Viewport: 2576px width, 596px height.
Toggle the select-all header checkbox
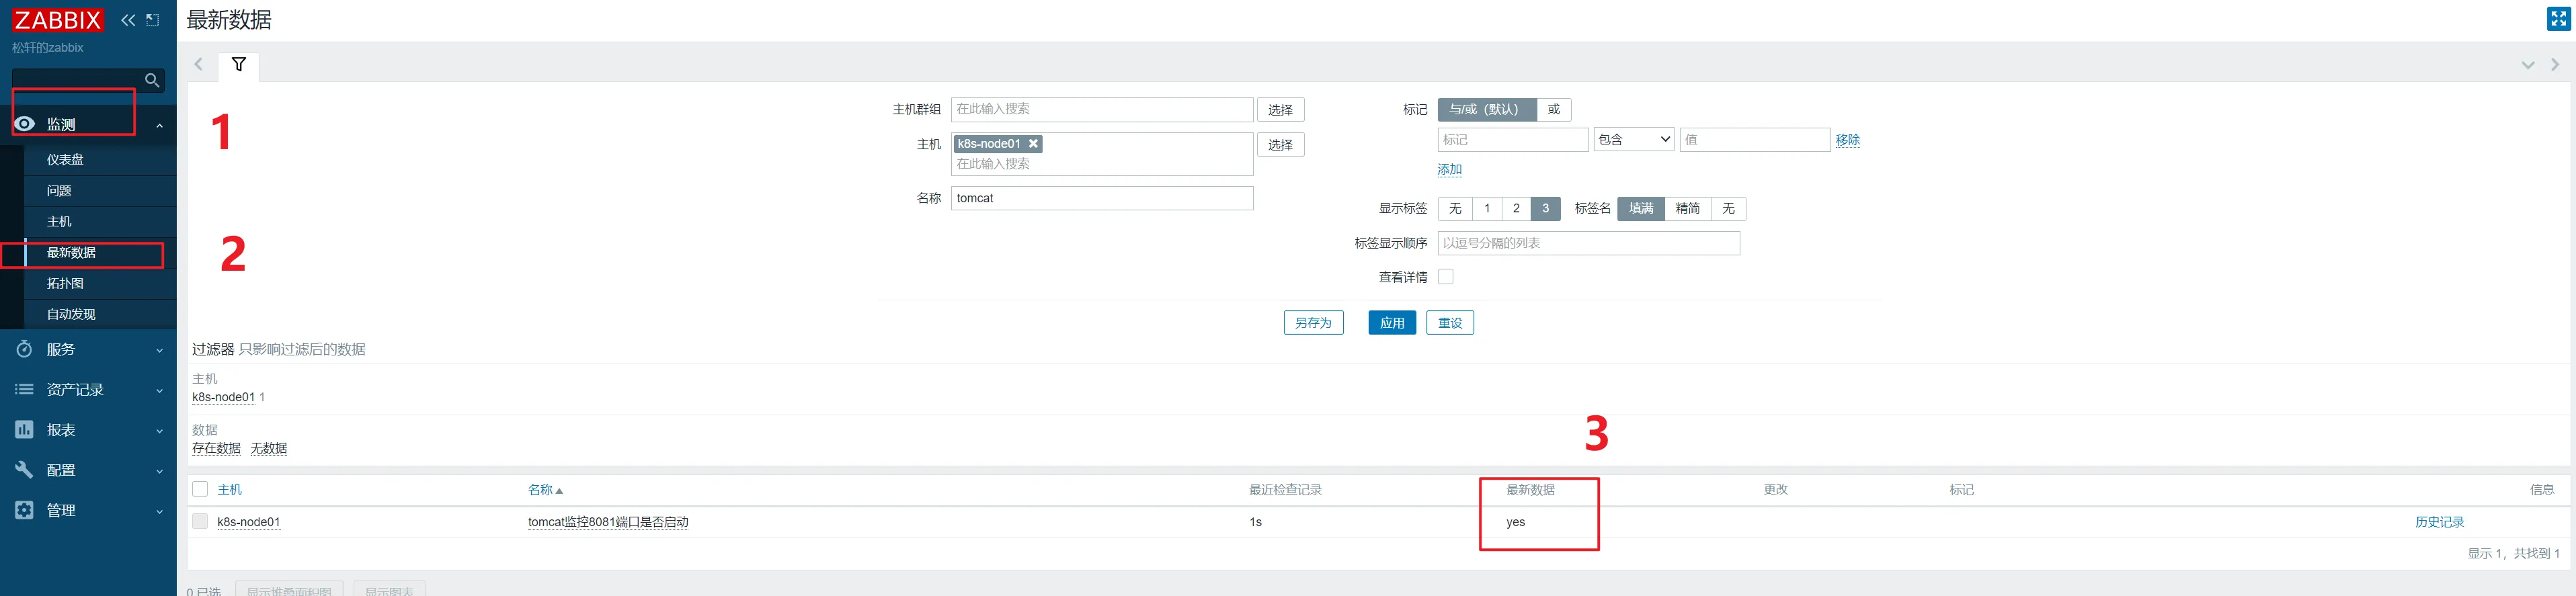coord(200,489)
